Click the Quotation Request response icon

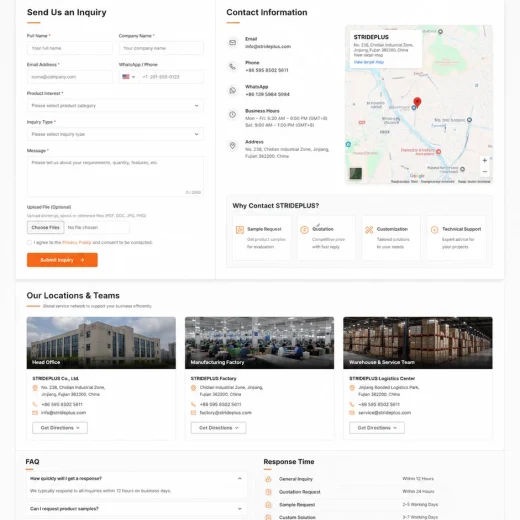pos(268,492)
